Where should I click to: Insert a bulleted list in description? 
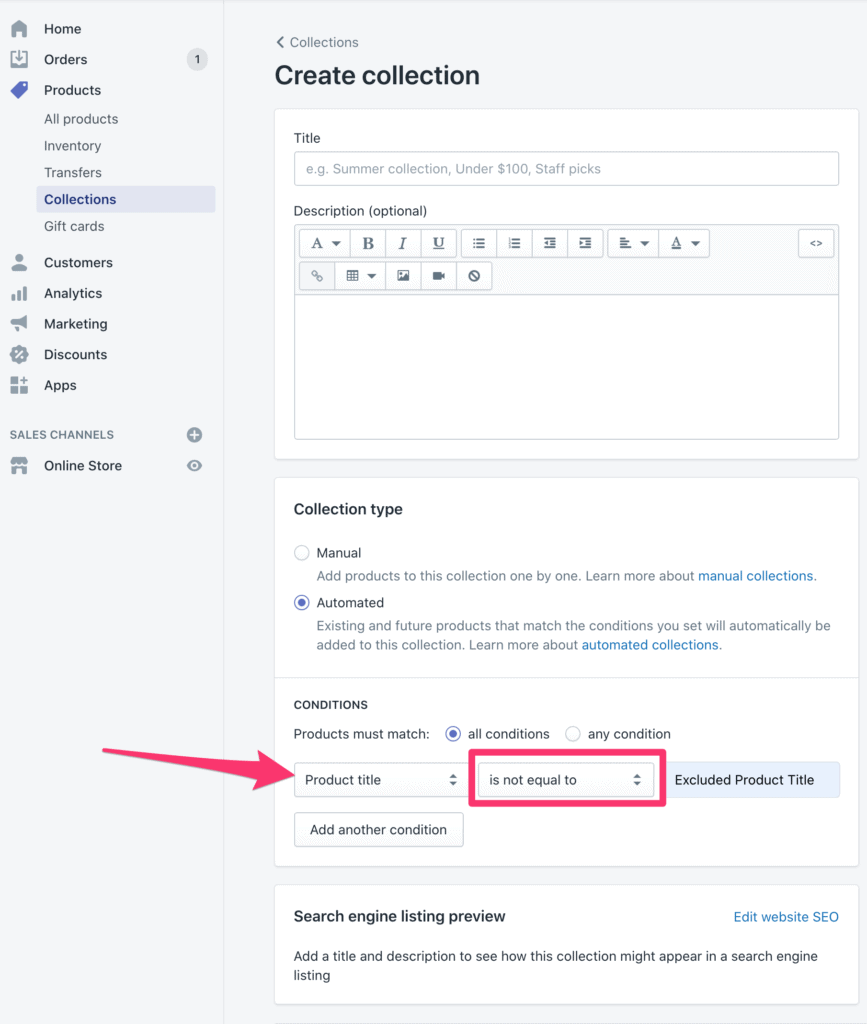pos(479,244)
